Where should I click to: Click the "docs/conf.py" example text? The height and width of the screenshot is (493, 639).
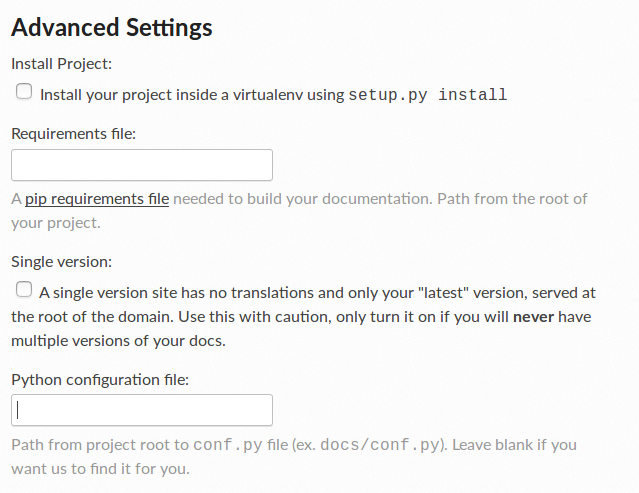[x=380, y=445]
